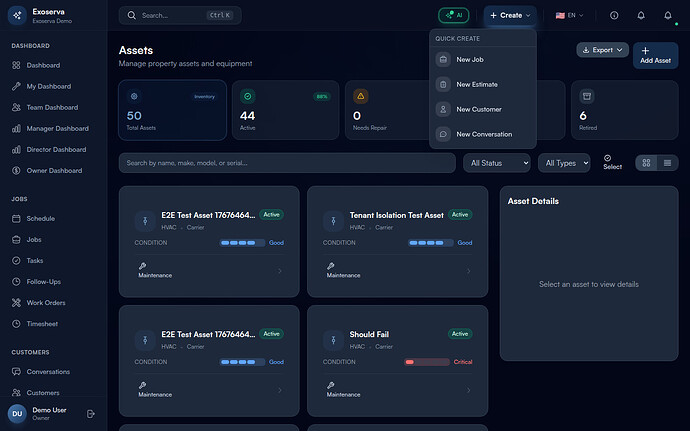Open the AI assistant sparkle button
This screenshot has height=431, width=690.
453,15
